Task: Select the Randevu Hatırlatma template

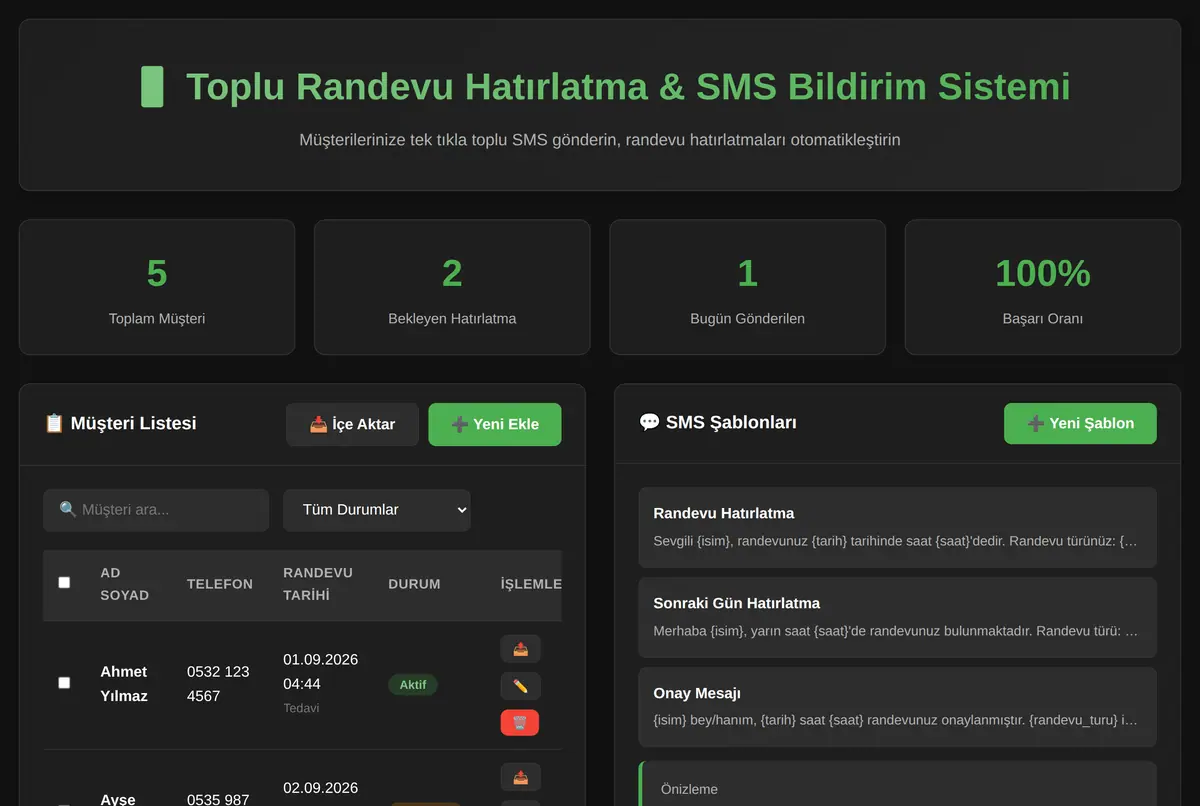Action: point(897,527)
